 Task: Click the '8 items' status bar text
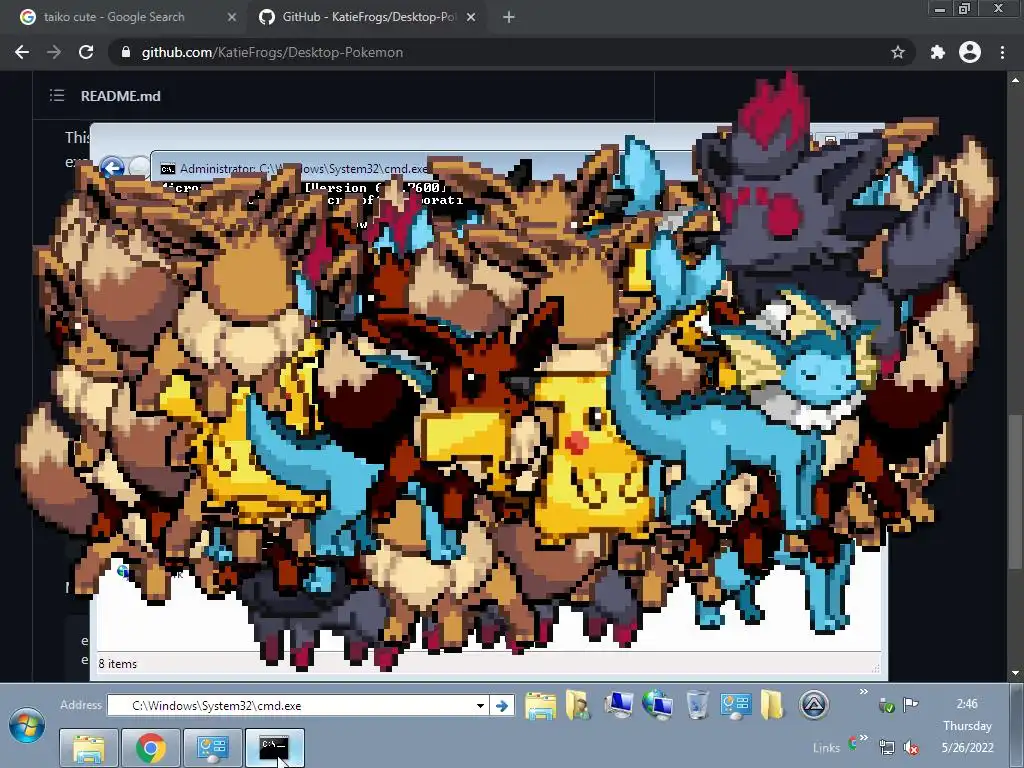[118, 664]
